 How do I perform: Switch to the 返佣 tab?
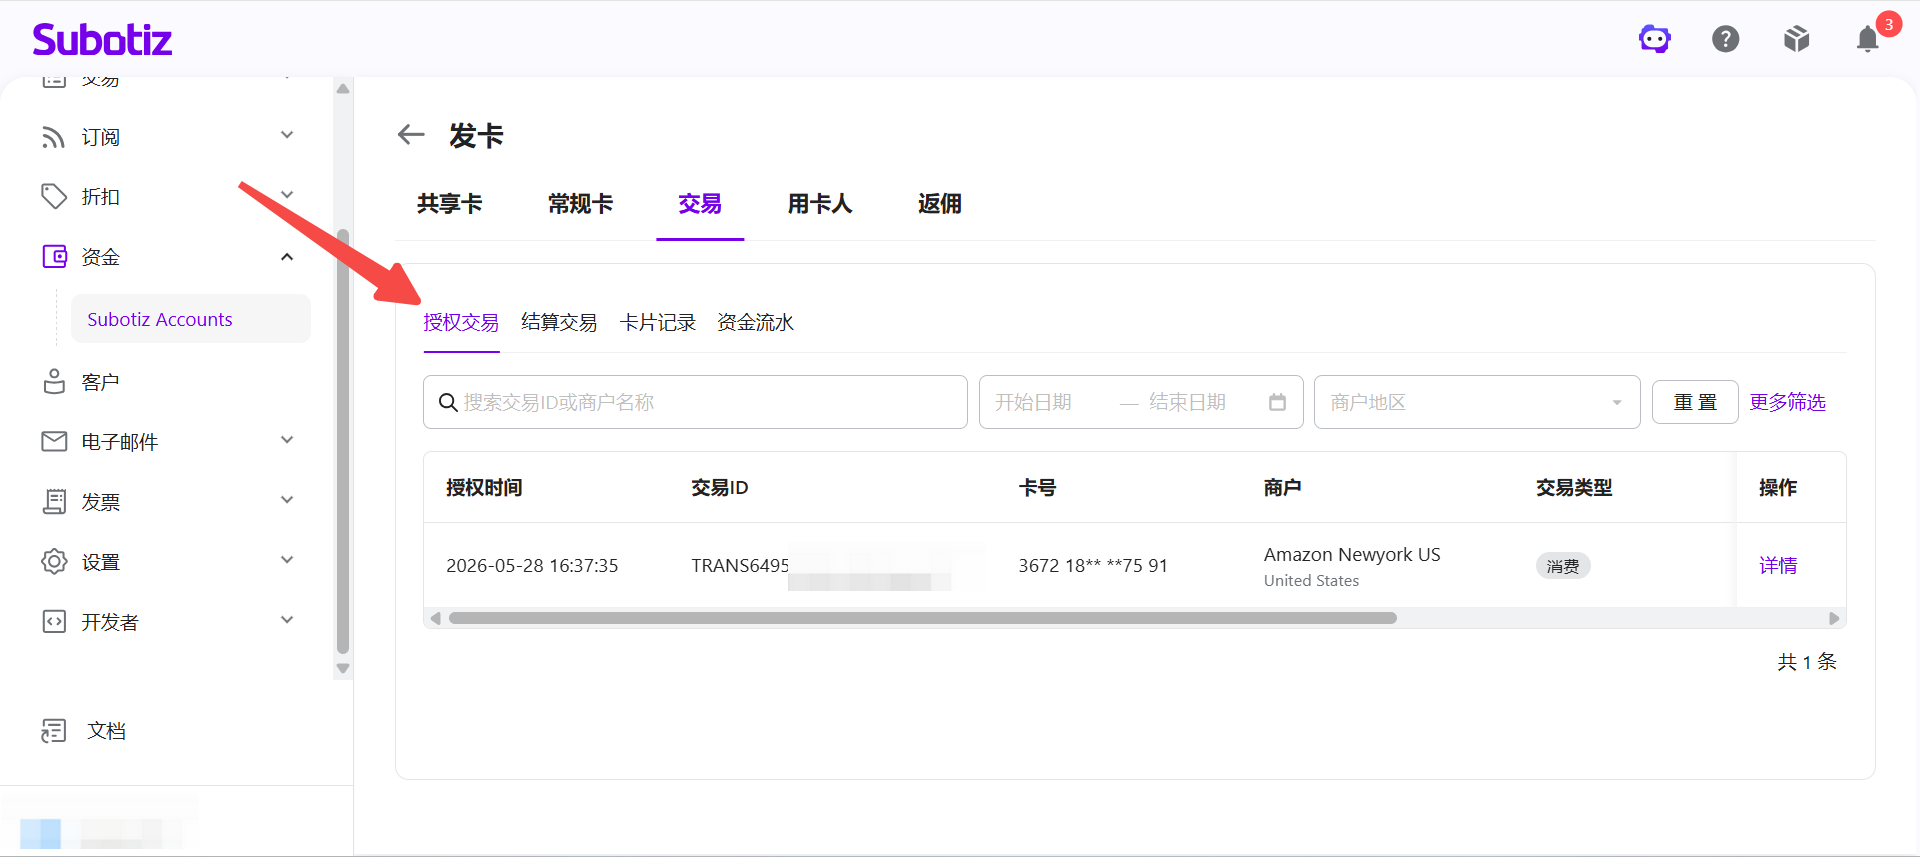coord(940,204)
